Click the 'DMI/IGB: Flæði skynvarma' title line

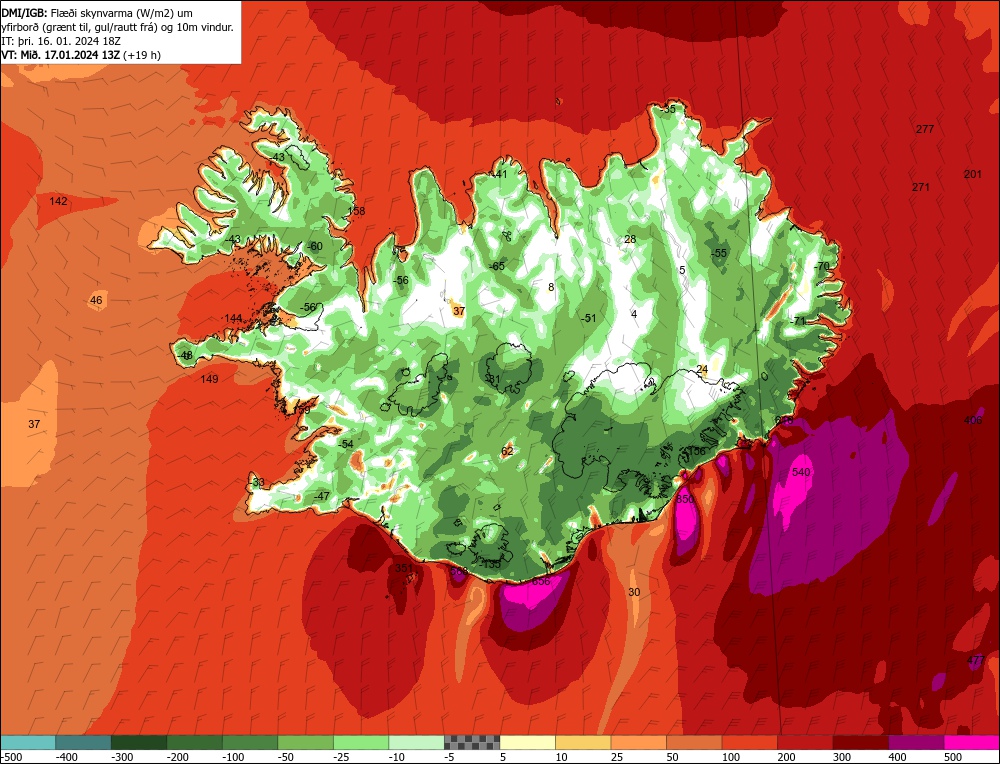pyautogui.click(x=98, y=13)
